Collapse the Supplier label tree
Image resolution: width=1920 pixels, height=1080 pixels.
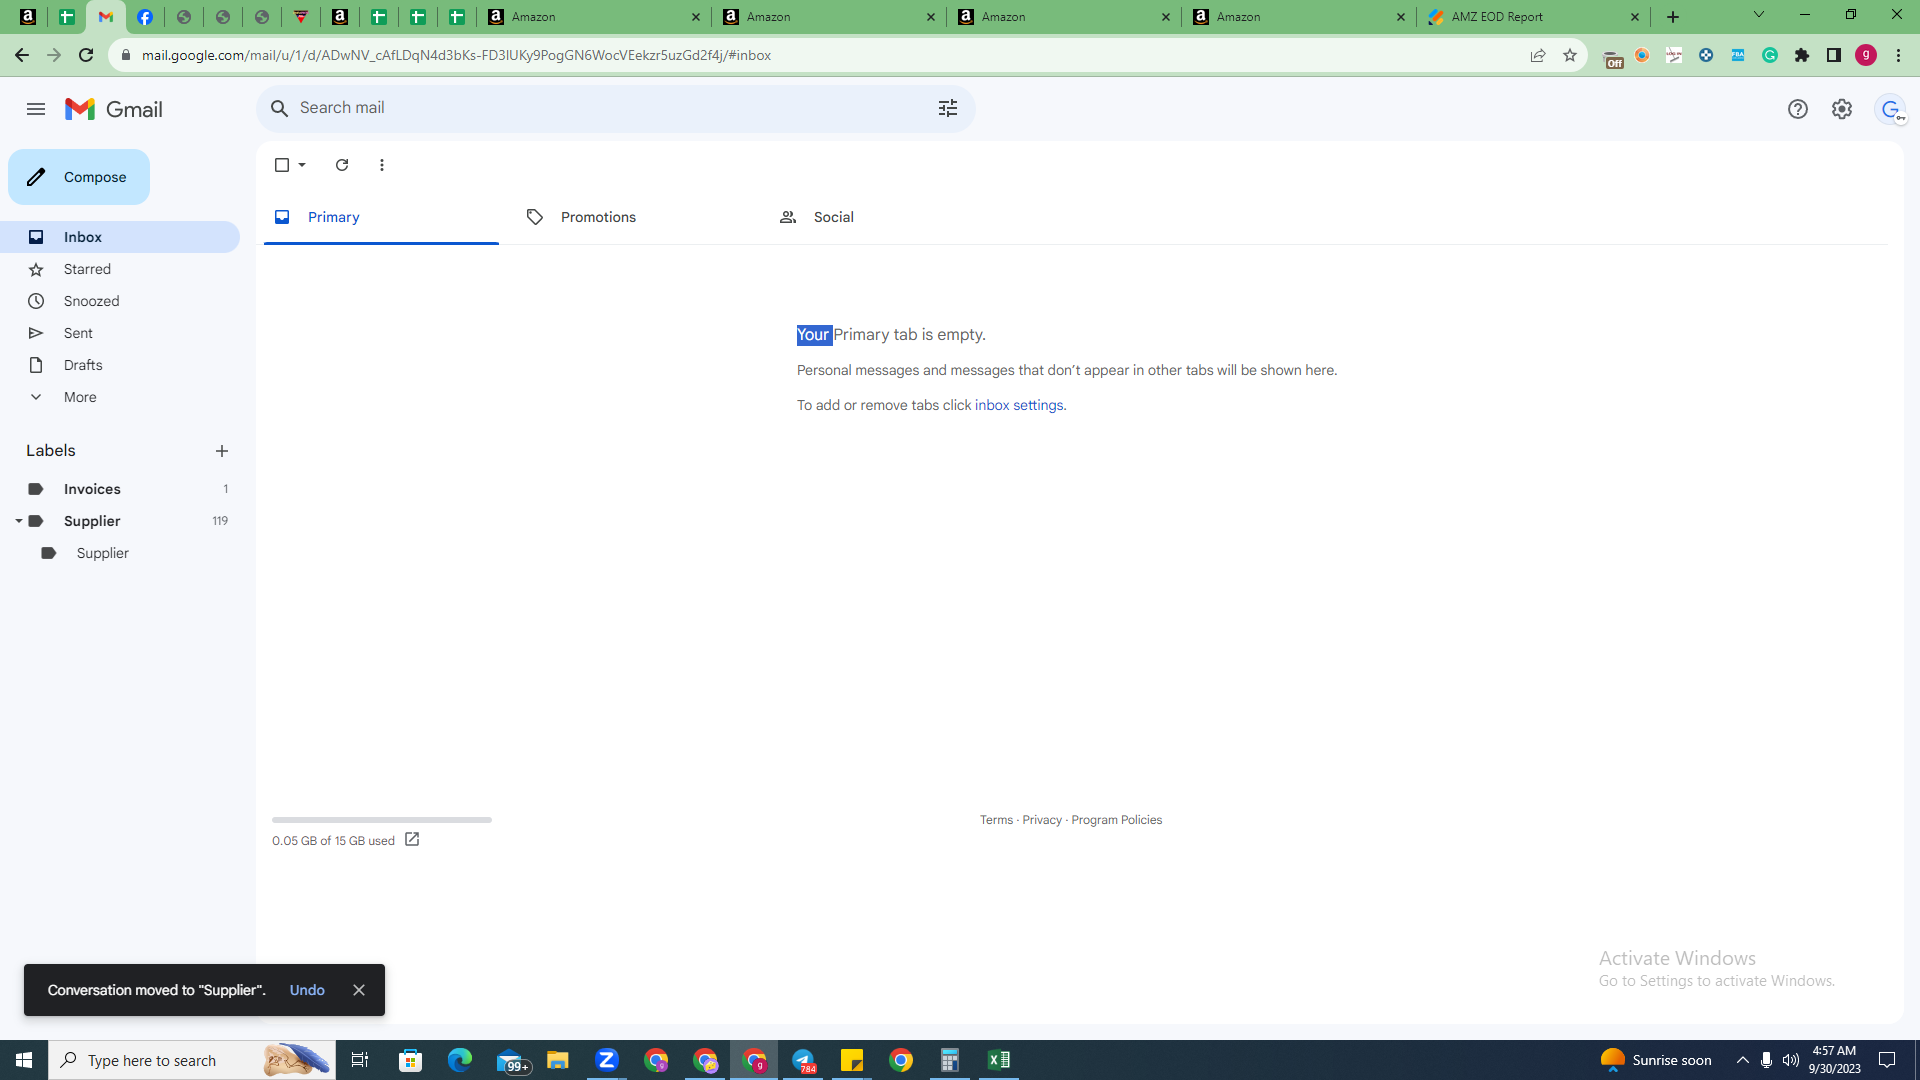[x=18, y=521]
